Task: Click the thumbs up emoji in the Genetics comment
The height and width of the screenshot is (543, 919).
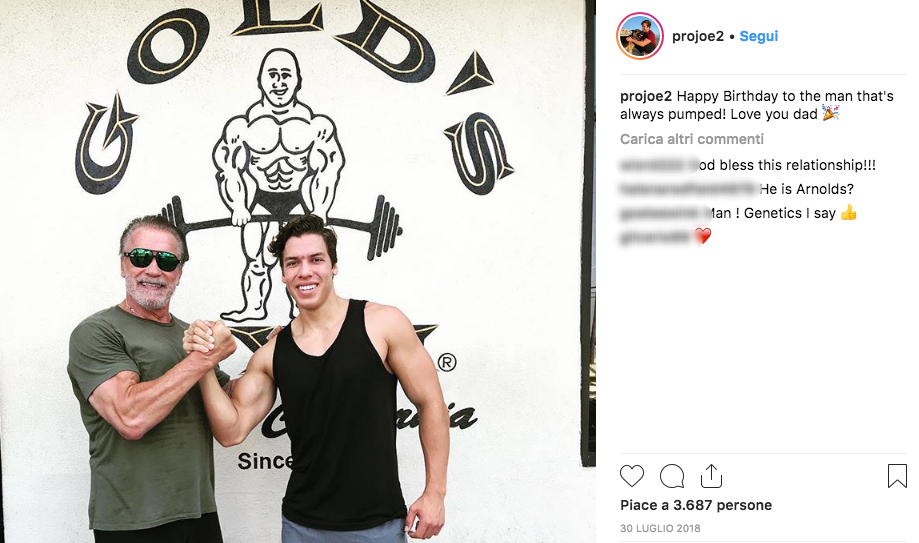Action: 848,213
